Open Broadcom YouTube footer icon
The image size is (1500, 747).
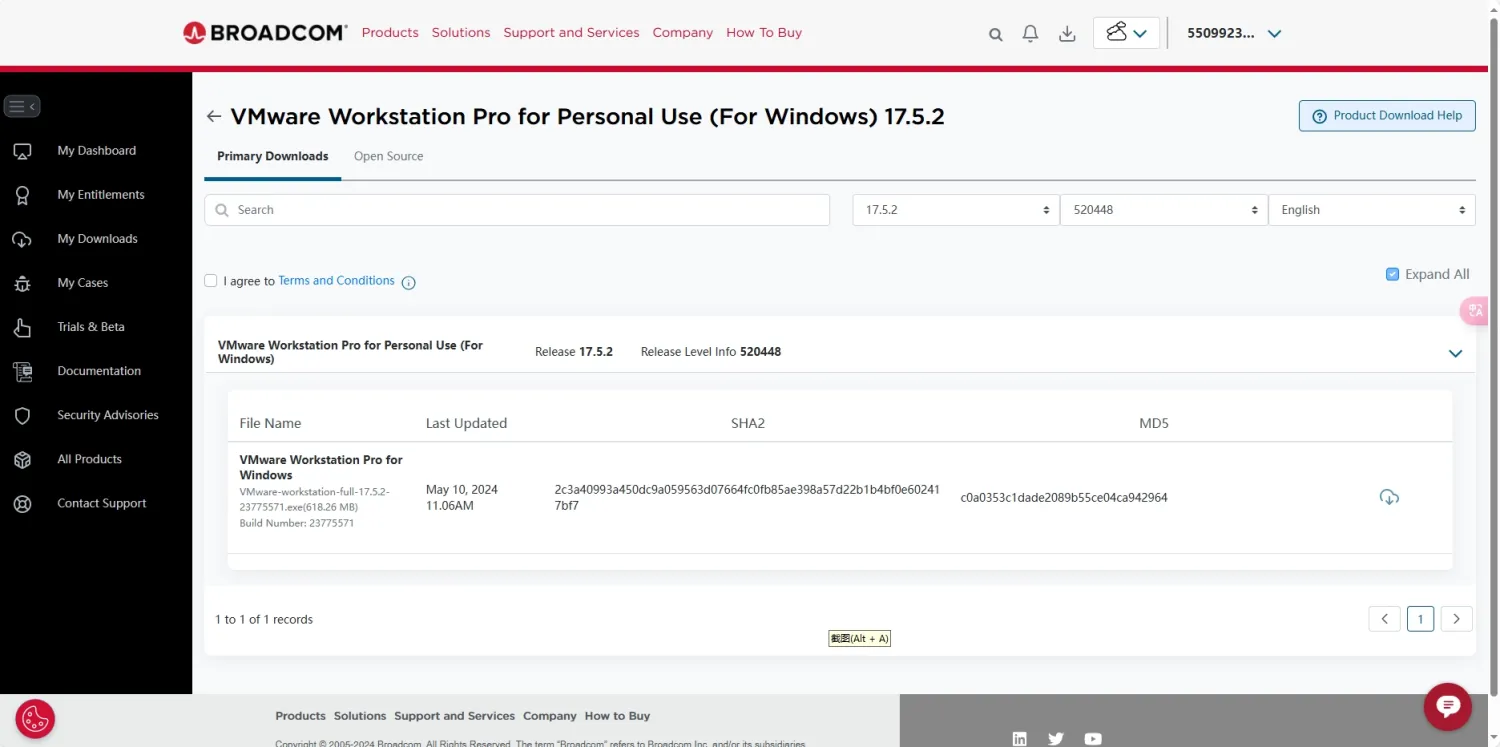(1093, 739)
